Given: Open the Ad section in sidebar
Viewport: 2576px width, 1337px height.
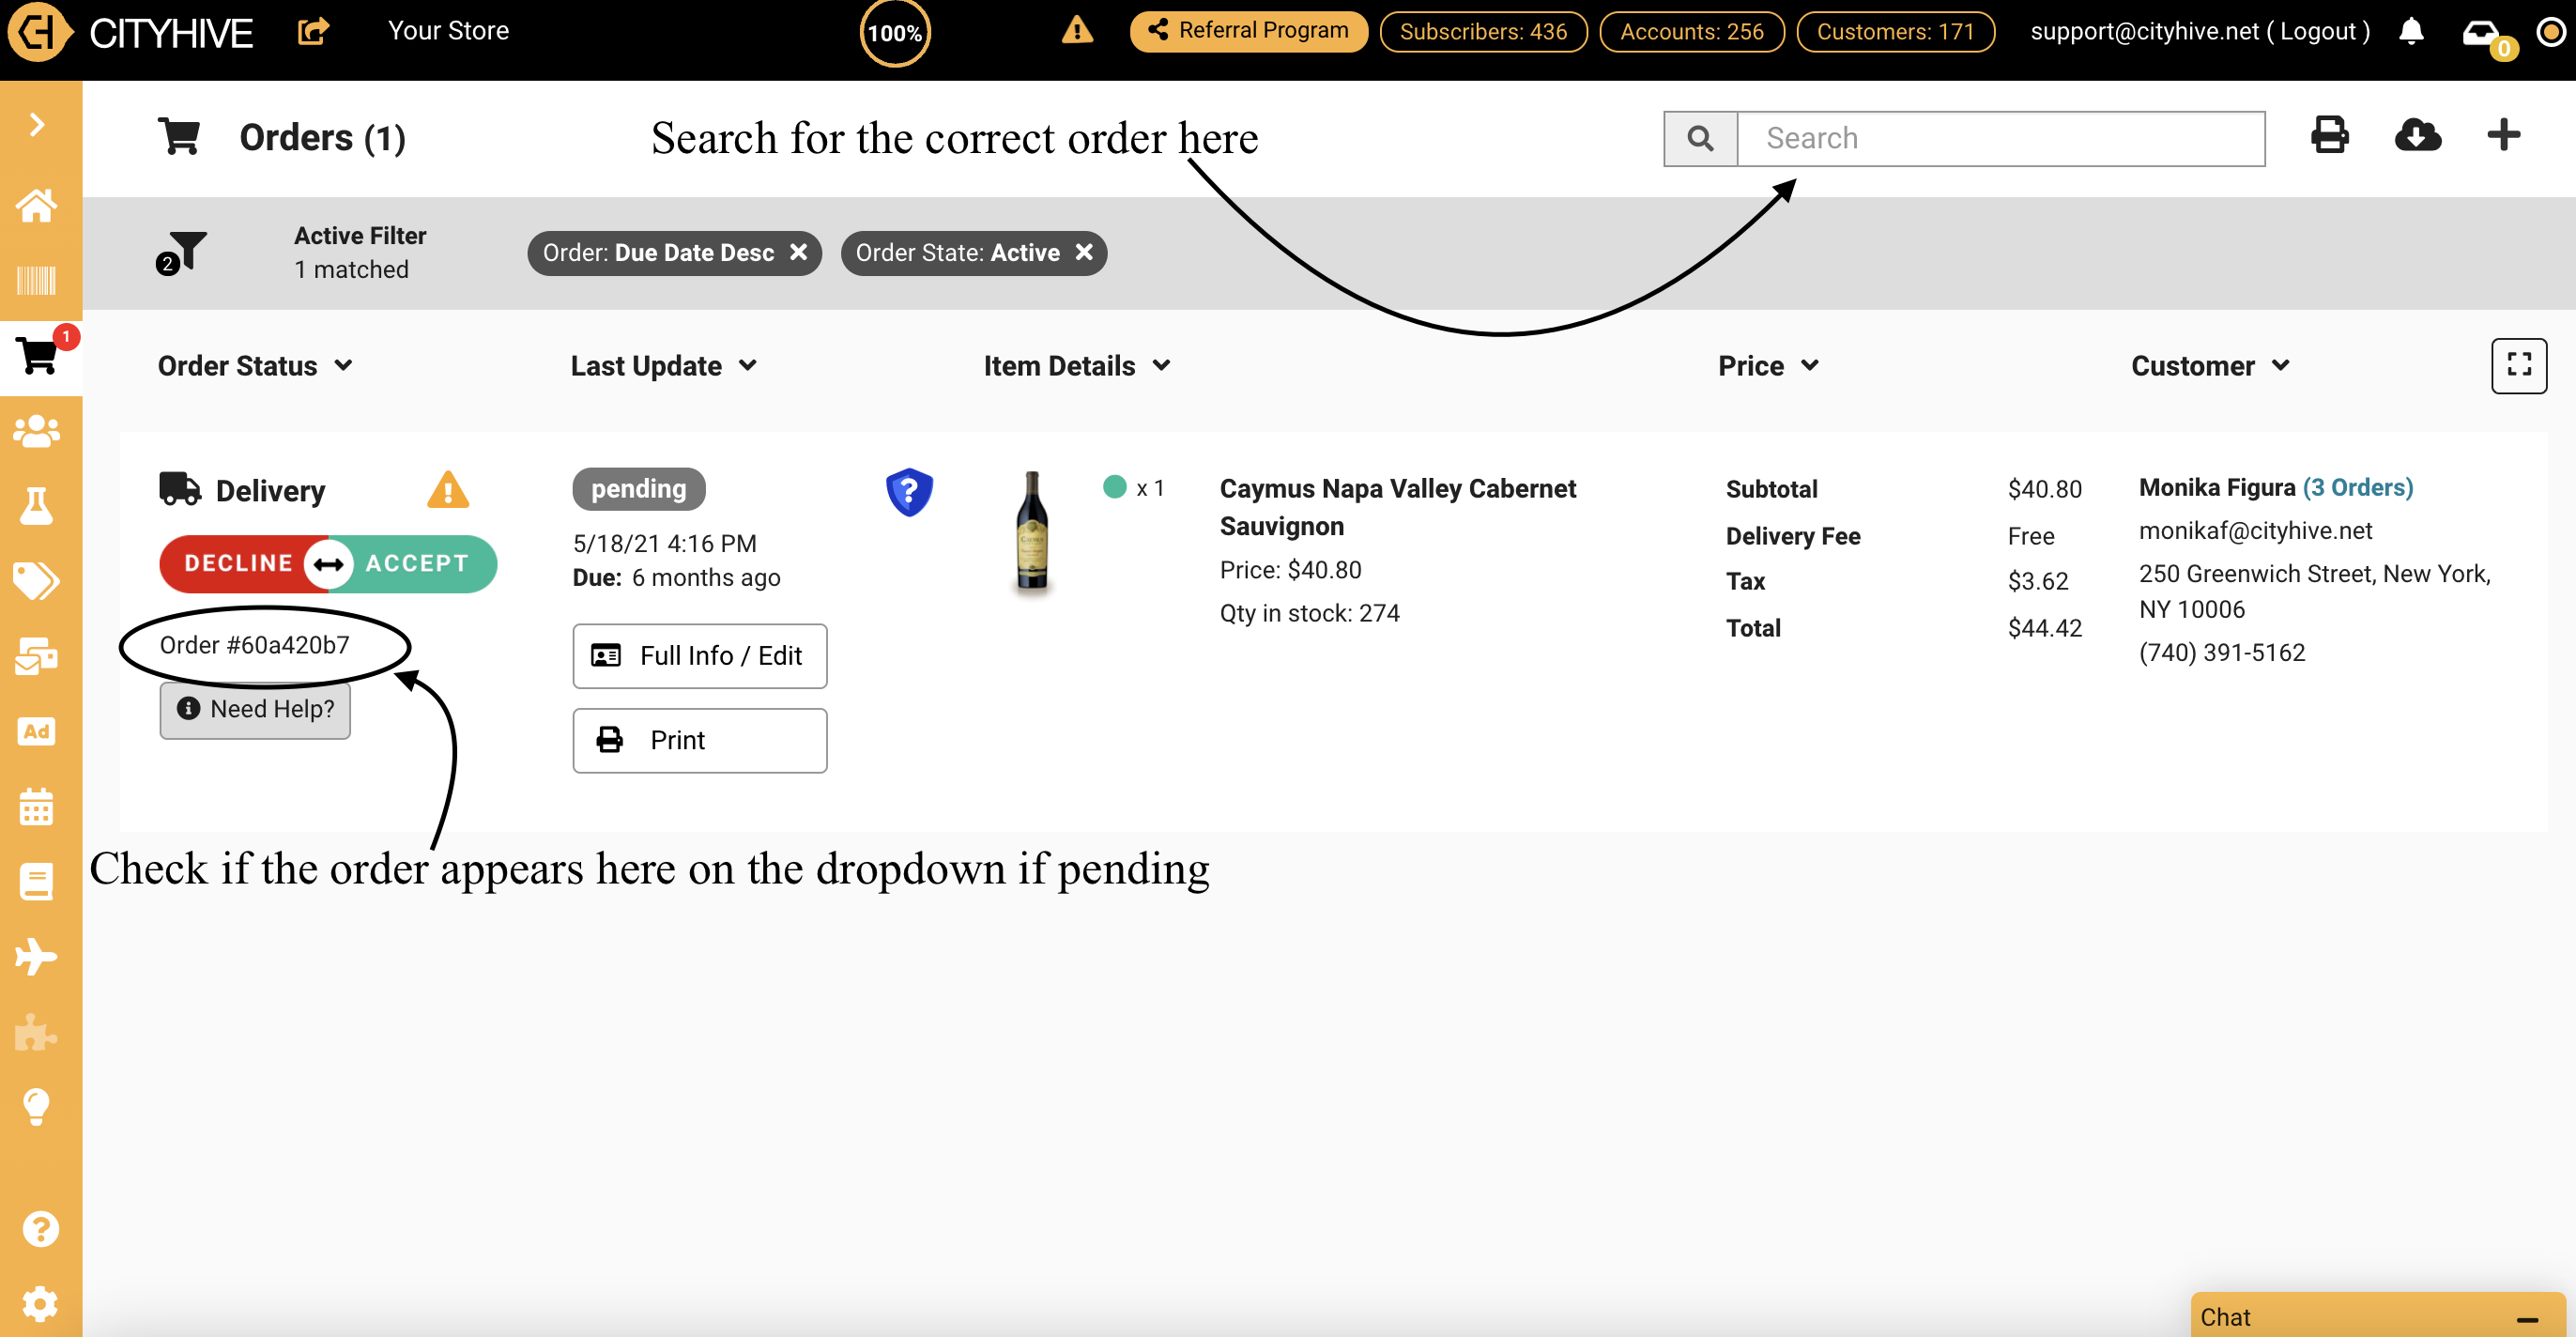Looking at the screenshot, I should [x=37, y=731].
